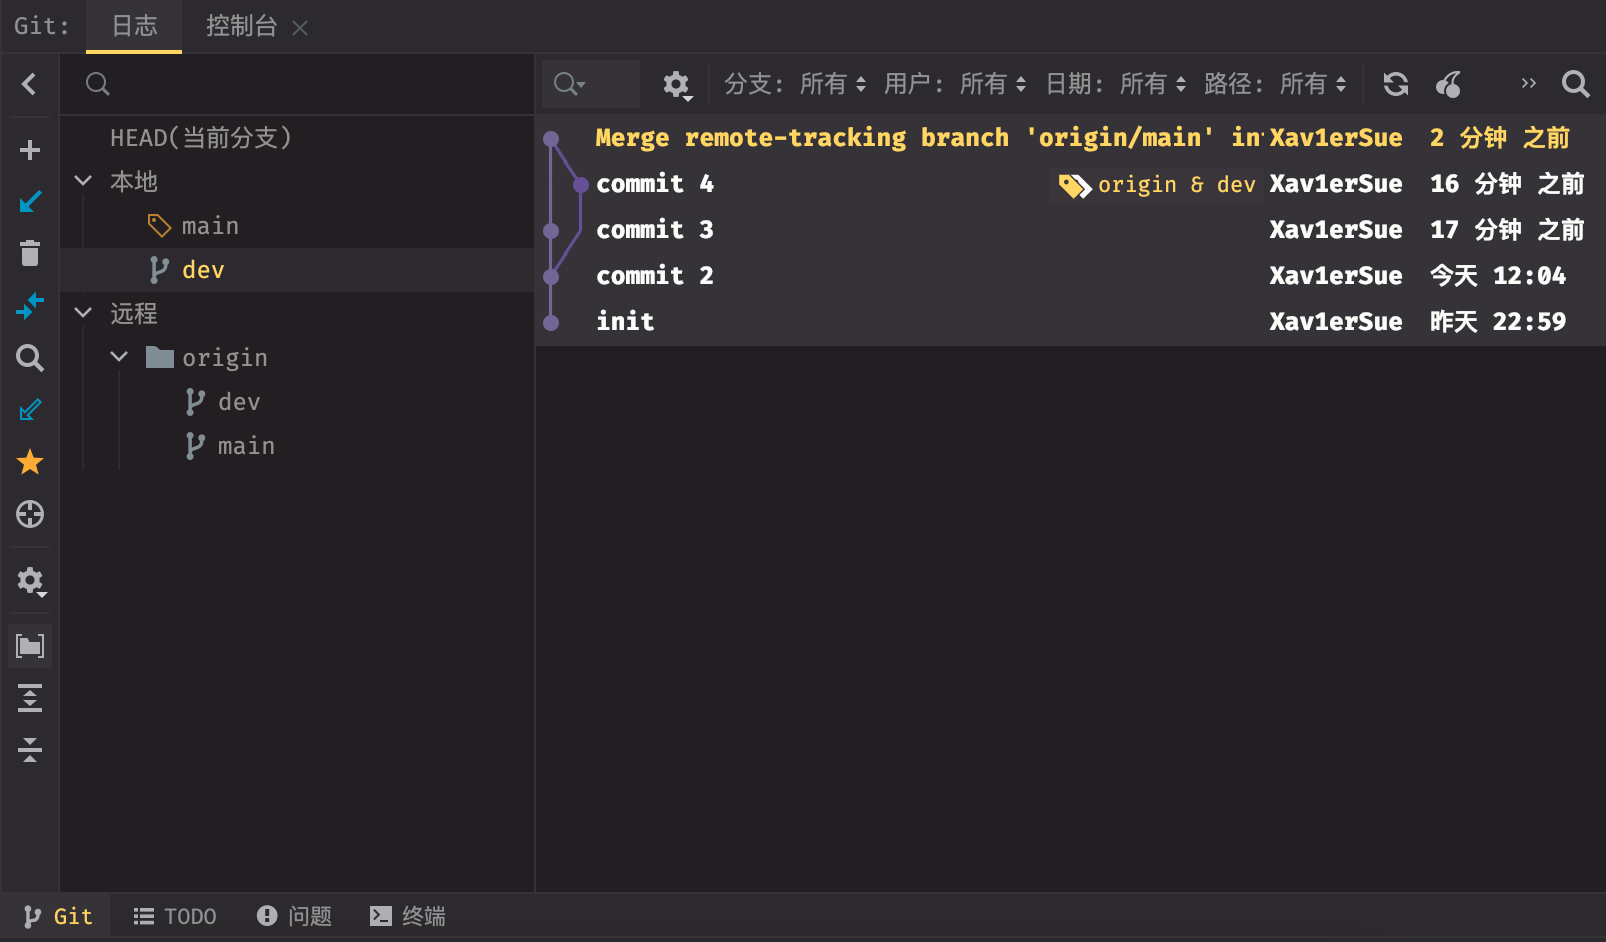Click the collapse all icon in sidebar
The width and height of the screenshot is (1606, 942).
click(30, 750)
